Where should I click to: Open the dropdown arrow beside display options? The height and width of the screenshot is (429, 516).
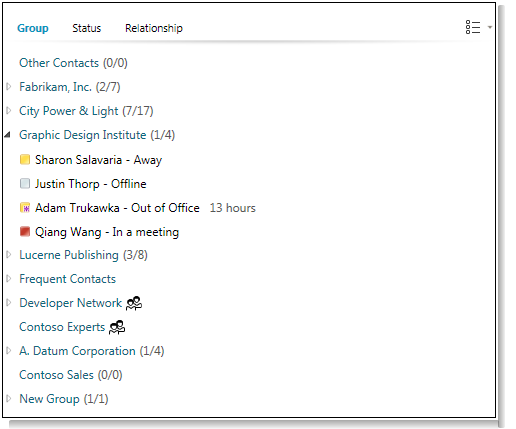click(x=490, y=27)
